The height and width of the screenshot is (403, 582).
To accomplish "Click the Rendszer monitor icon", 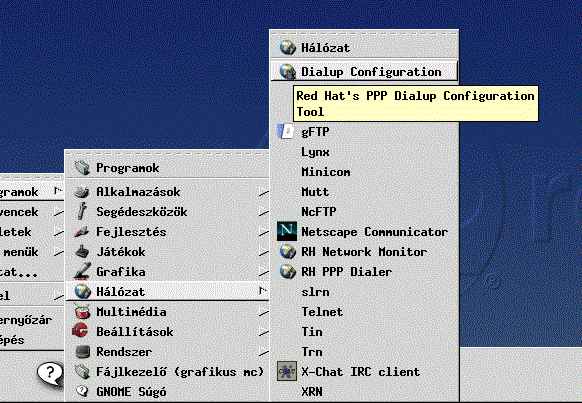I will 82,351.
